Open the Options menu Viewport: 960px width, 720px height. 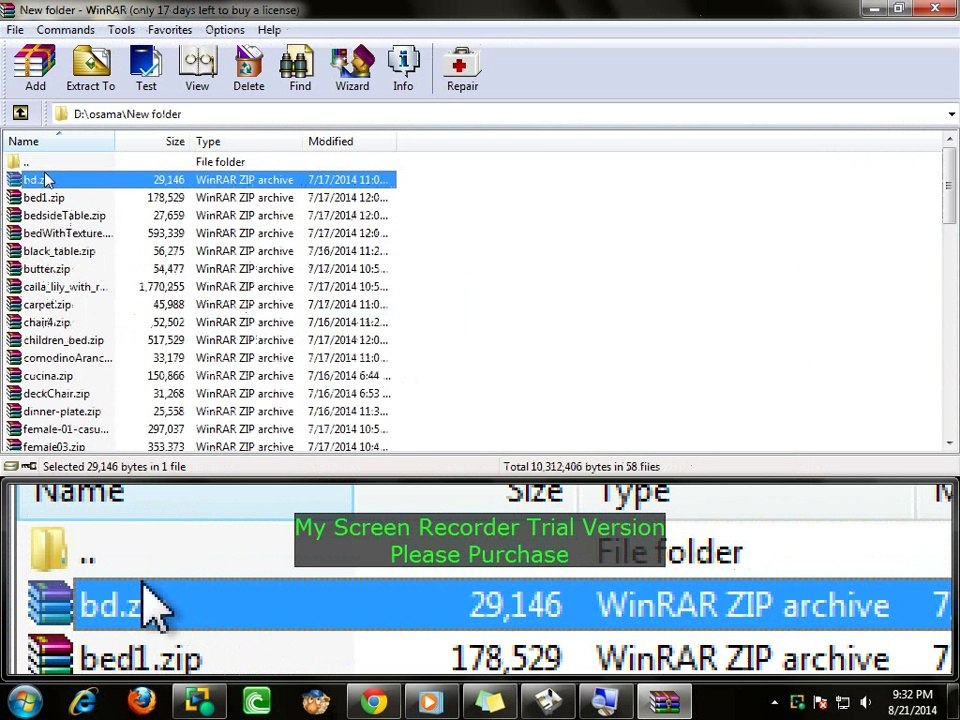225,29
